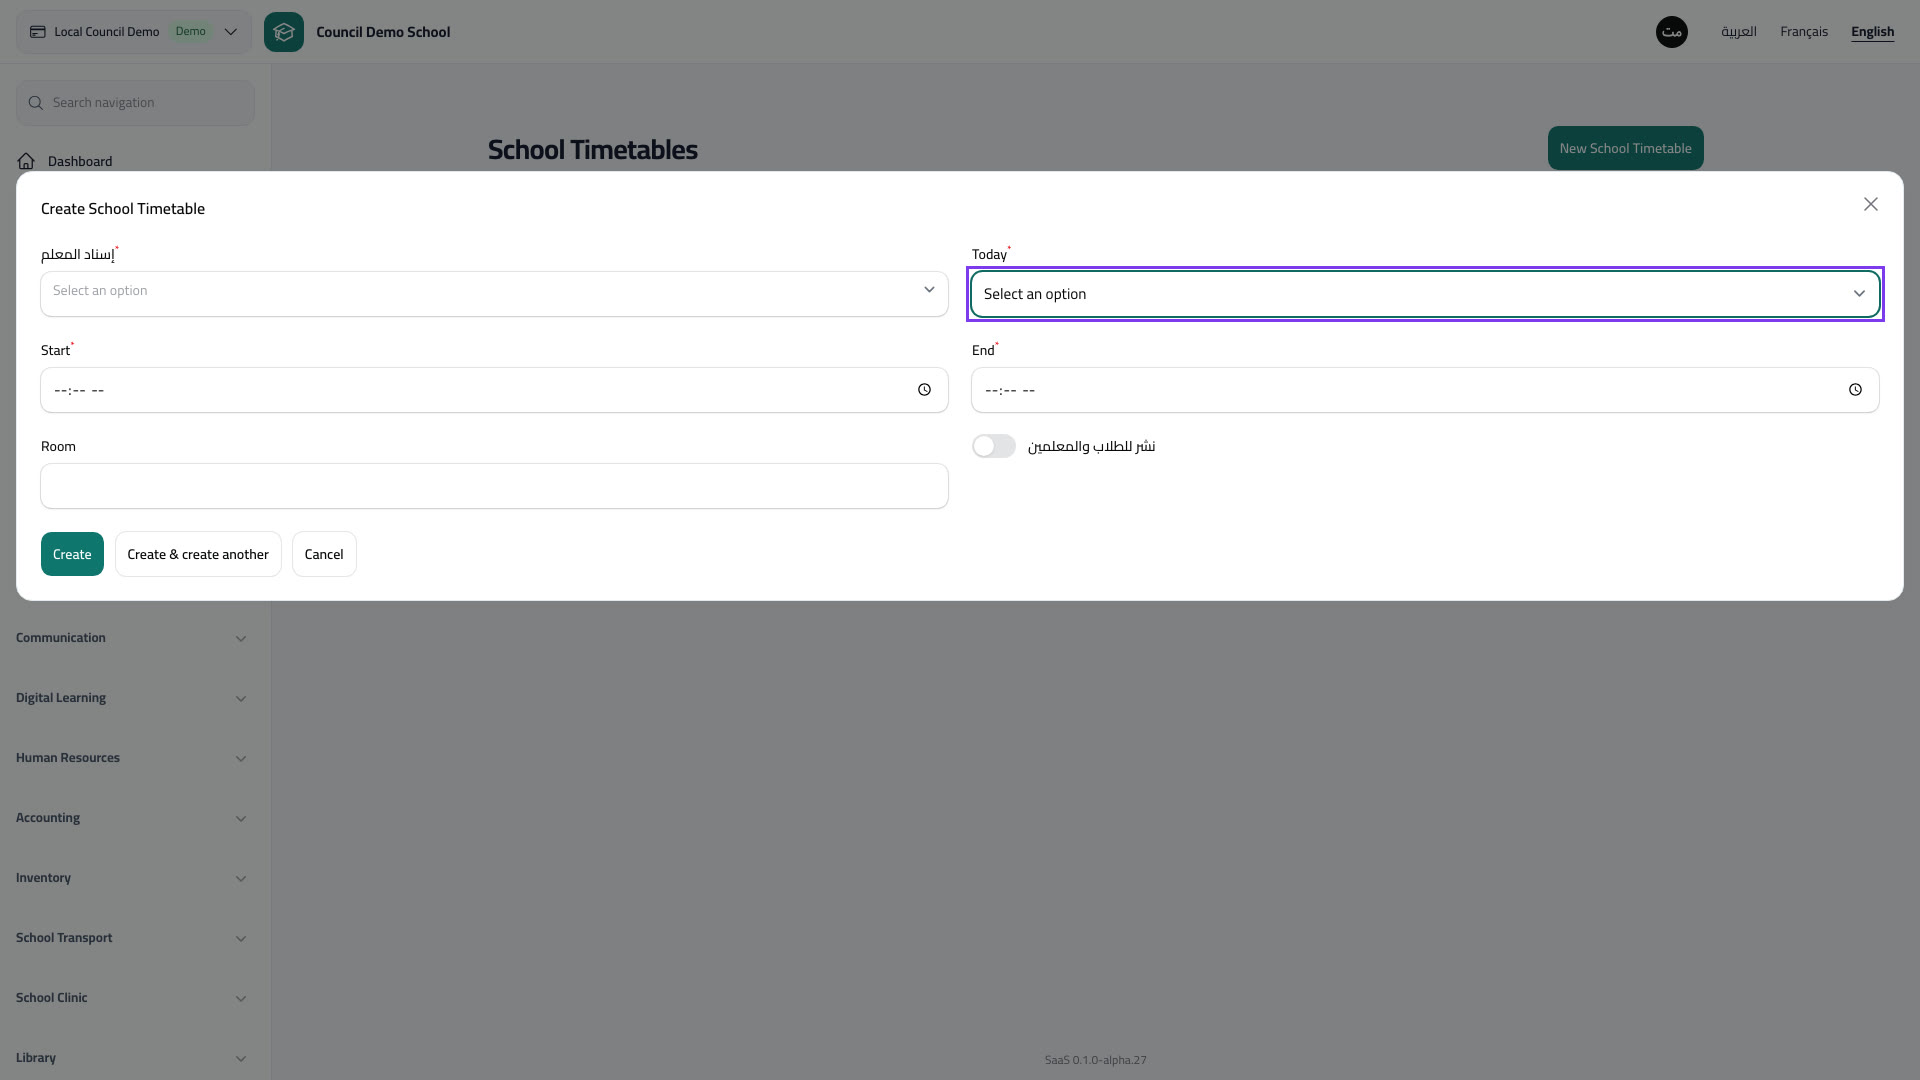Focus the Start time input field
Viewport: 1920px width, 1080px height.
pos(494,390)
